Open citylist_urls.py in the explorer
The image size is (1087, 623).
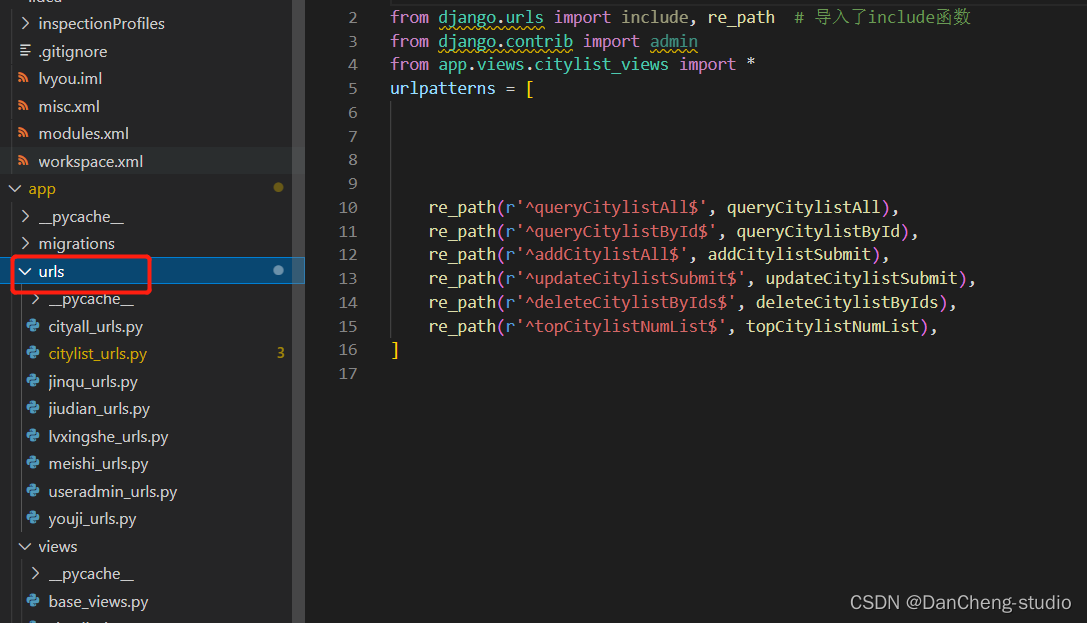click(97, 354)
